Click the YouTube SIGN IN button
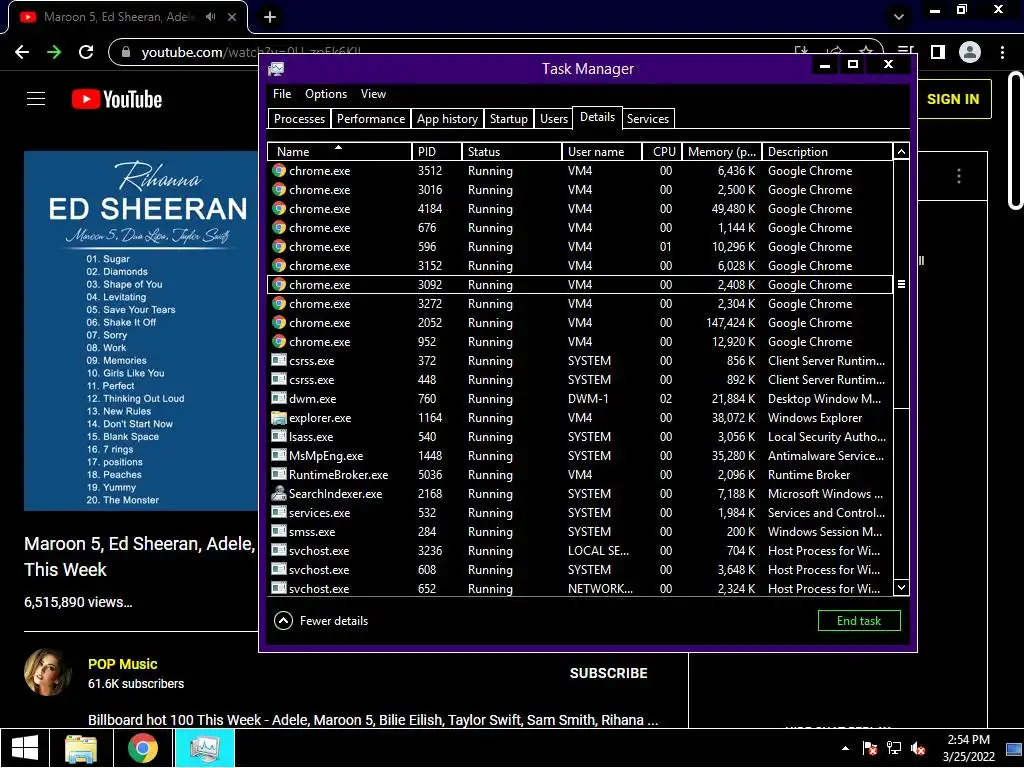The width and height of the screenshot is (1024, 768). click(x=953, y=99)
